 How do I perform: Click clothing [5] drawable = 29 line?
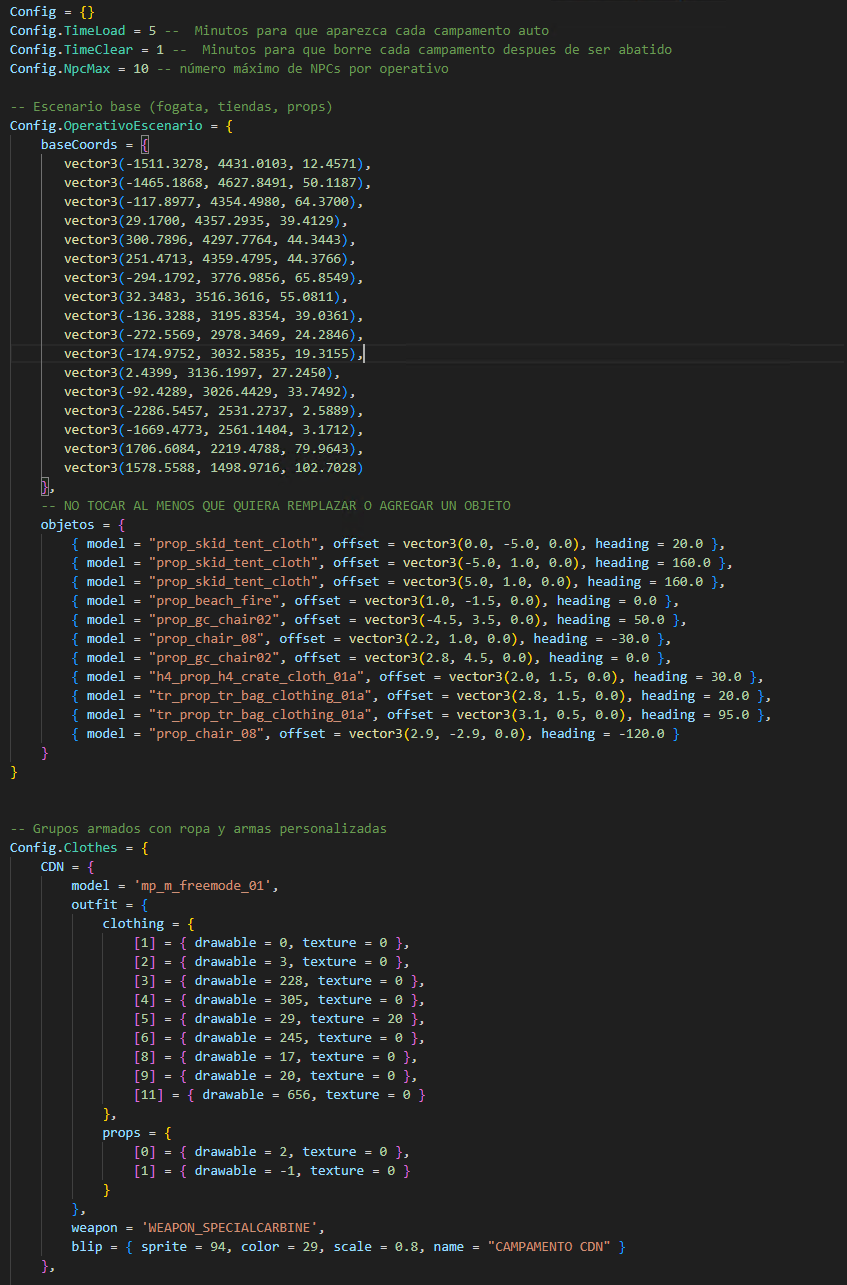click(279, 1019)
